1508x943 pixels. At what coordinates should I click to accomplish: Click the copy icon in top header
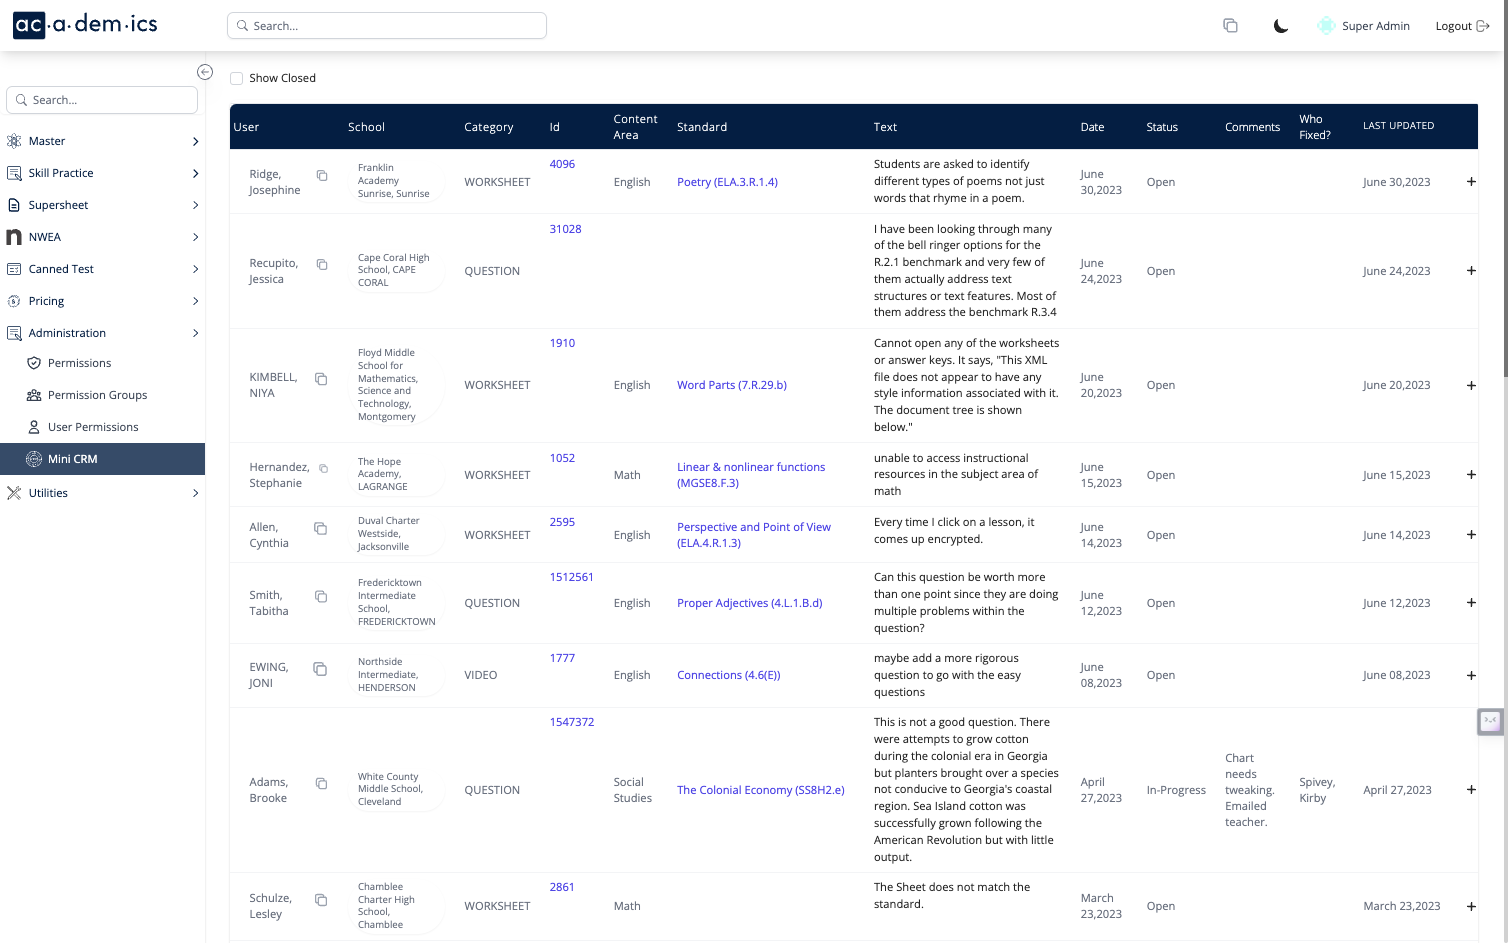point(1230,26)
